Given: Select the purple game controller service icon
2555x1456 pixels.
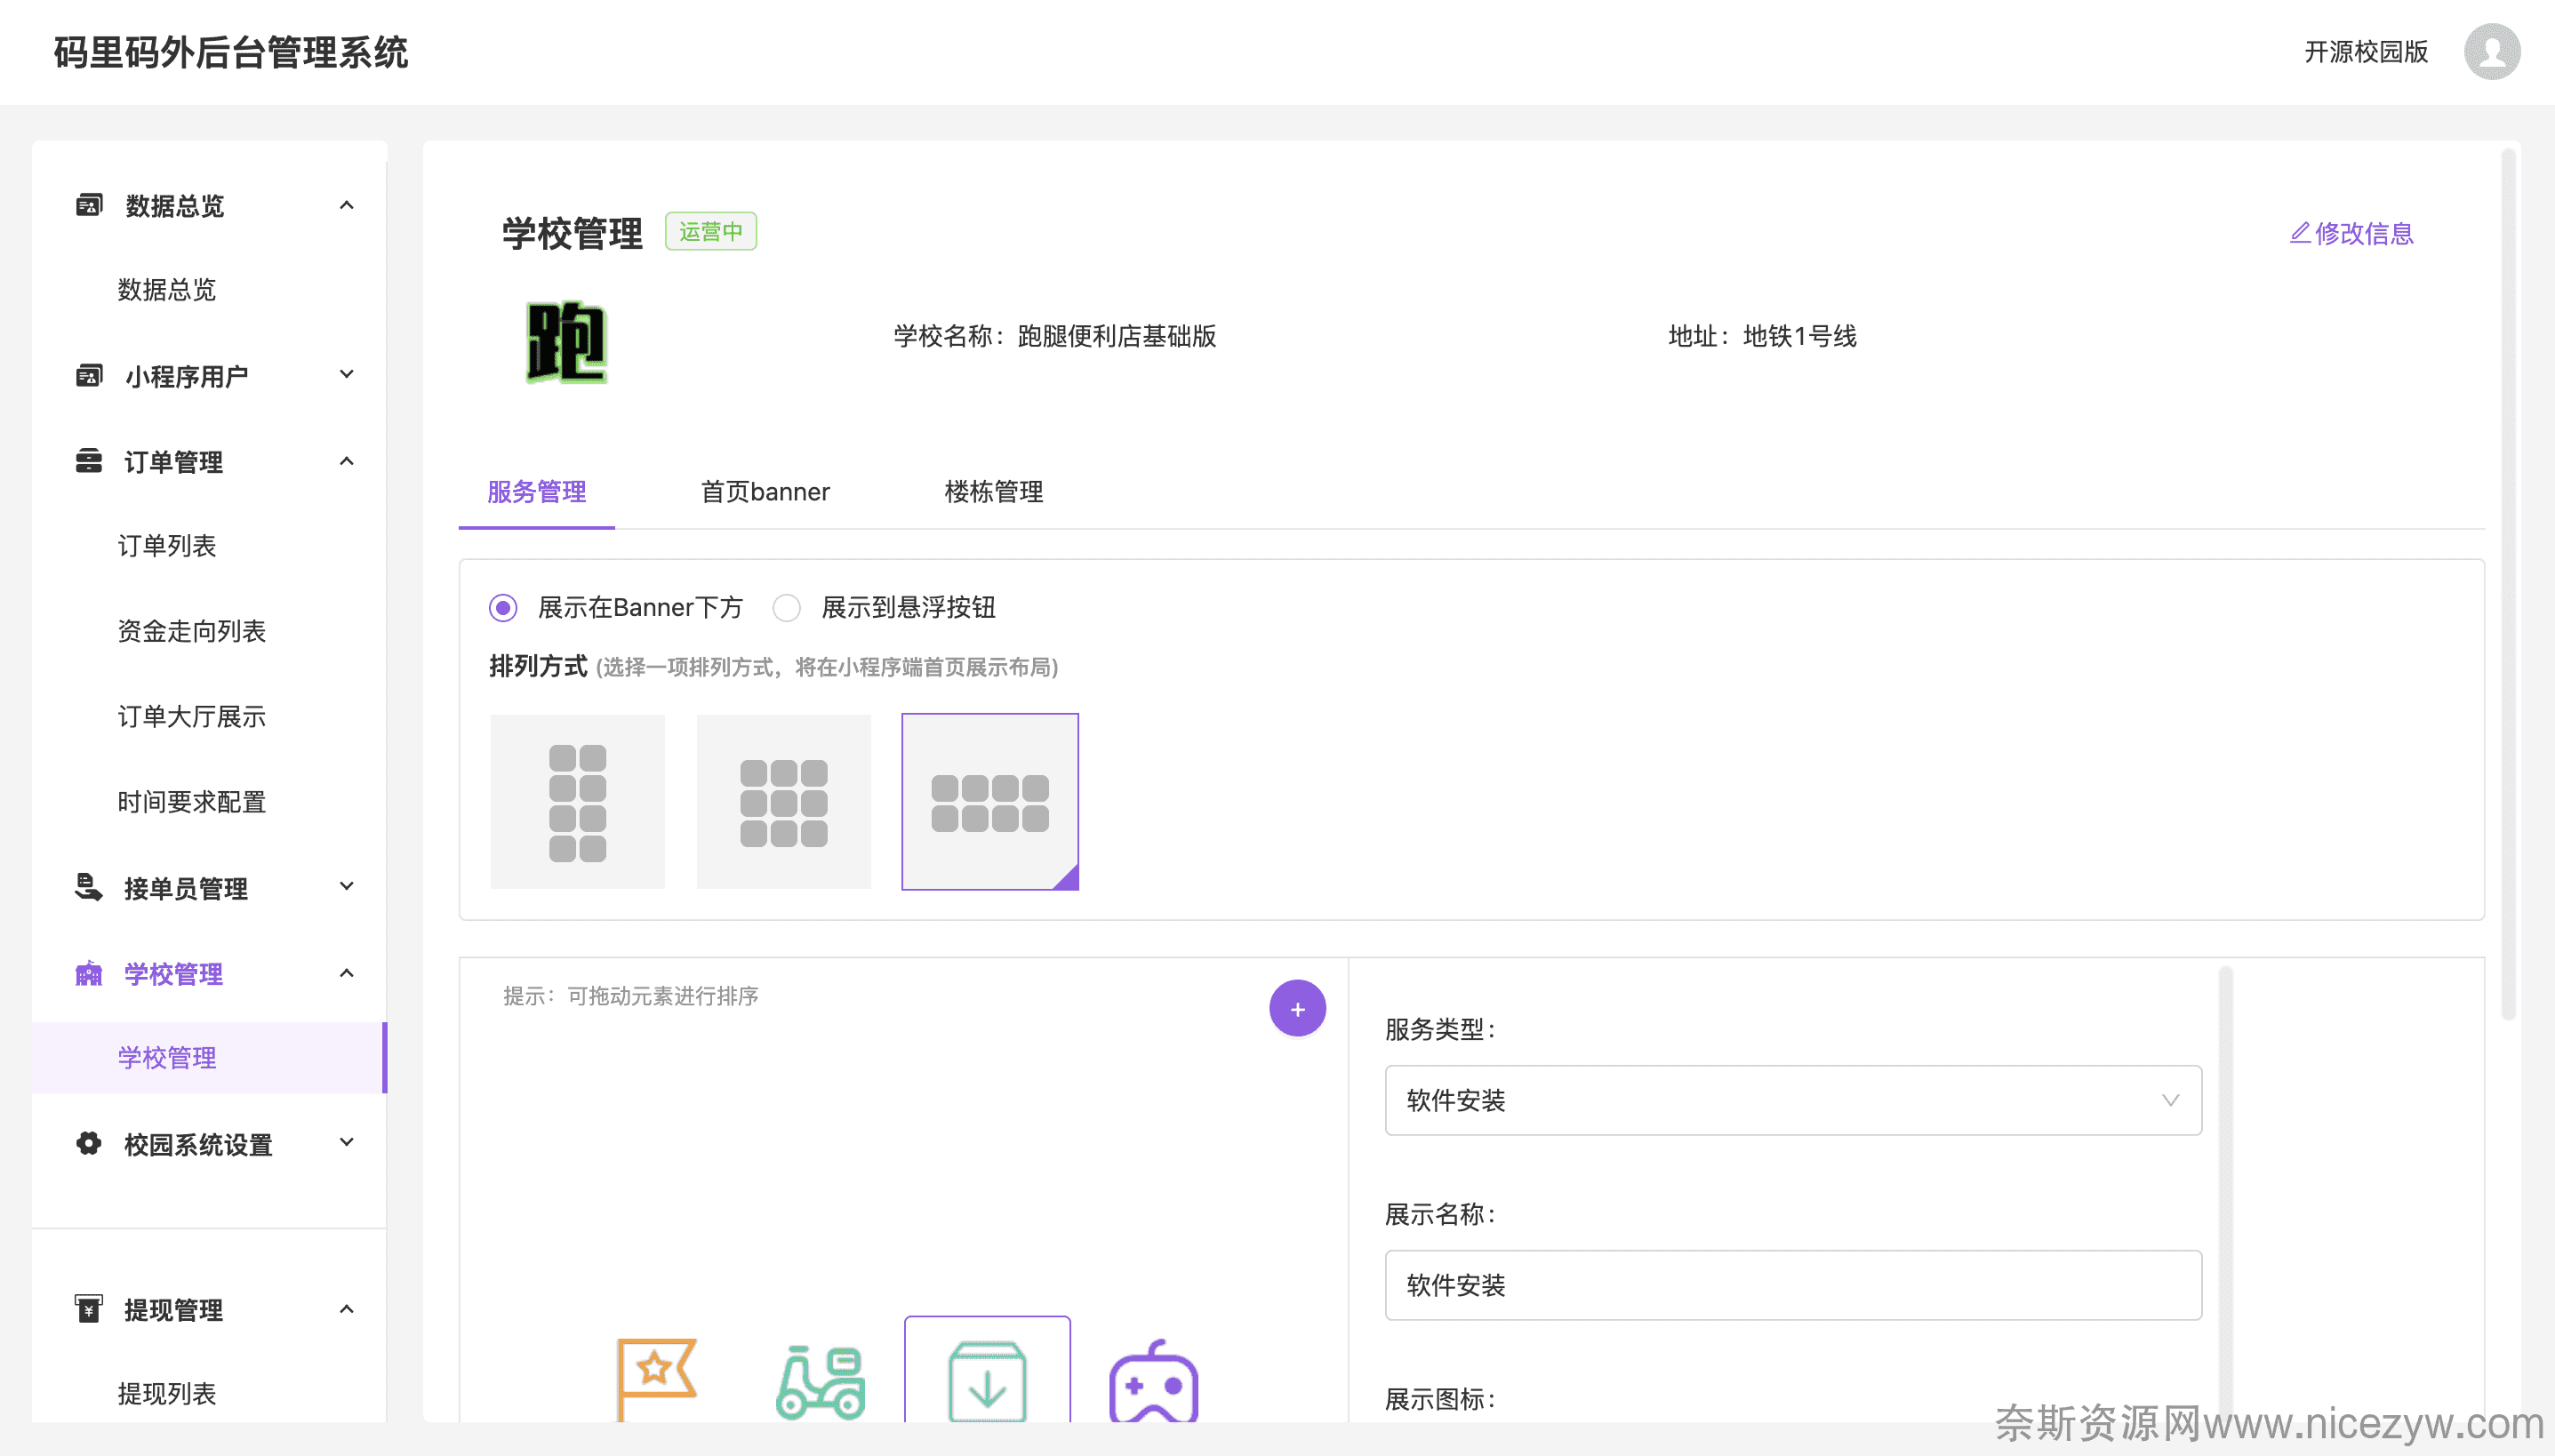Looking at the screenshot, I should click(1153, 1382).
